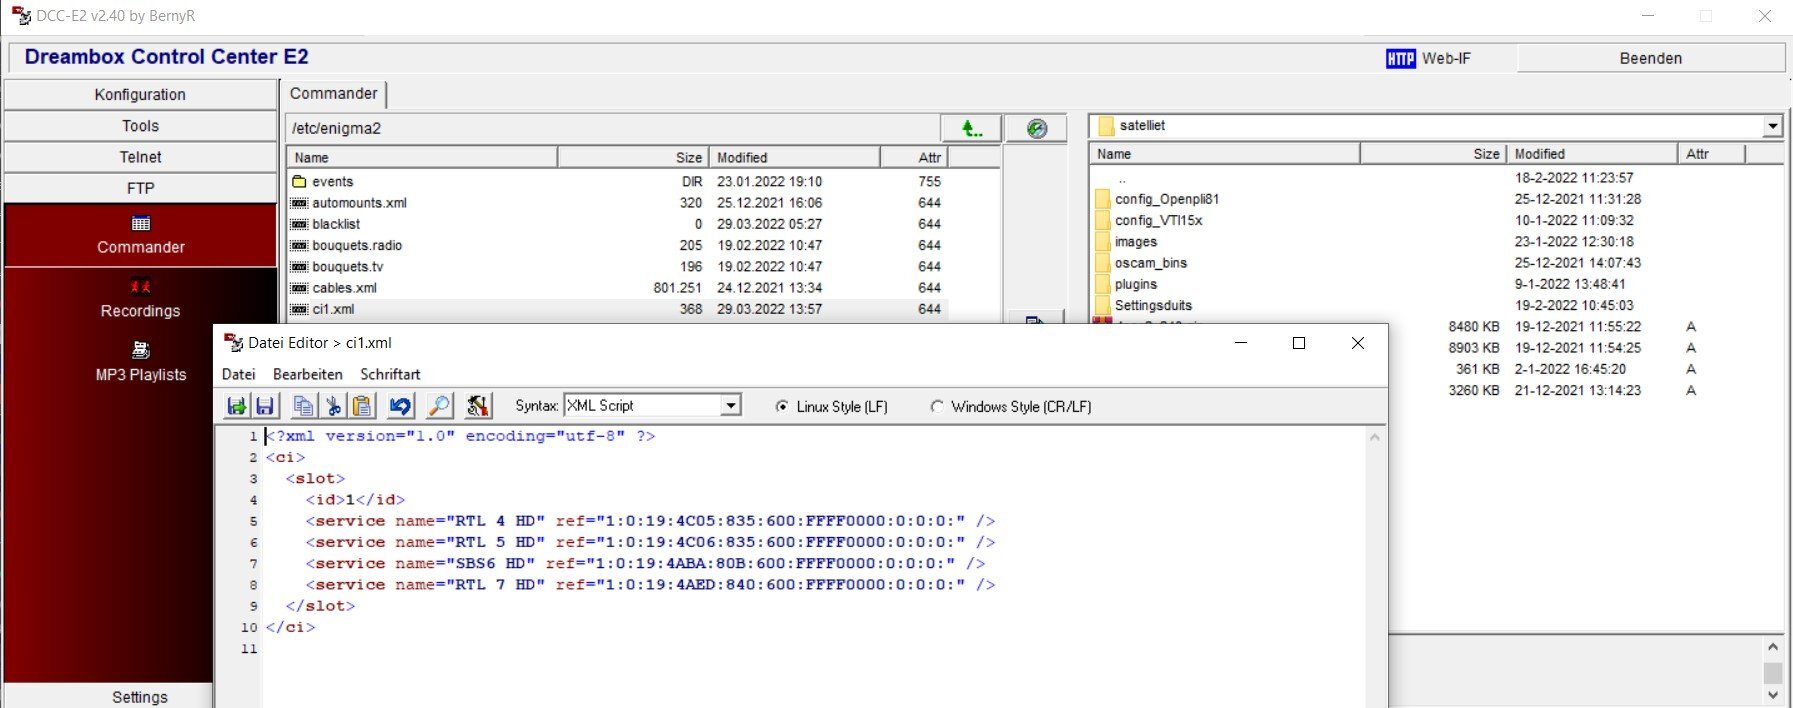
Task: Click the floppy disk save icon
Action: click(265, 406)
